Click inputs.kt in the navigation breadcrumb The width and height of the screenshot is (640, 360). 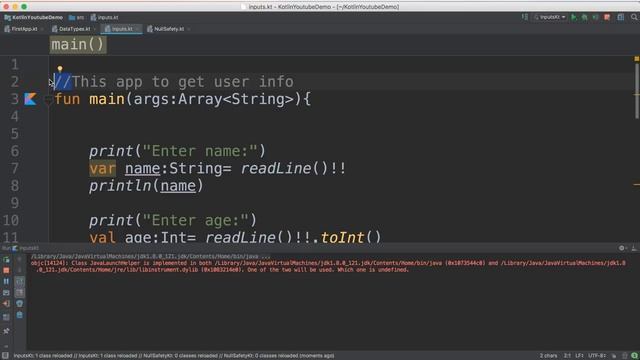pyautogui.click(x=104, y=18)
